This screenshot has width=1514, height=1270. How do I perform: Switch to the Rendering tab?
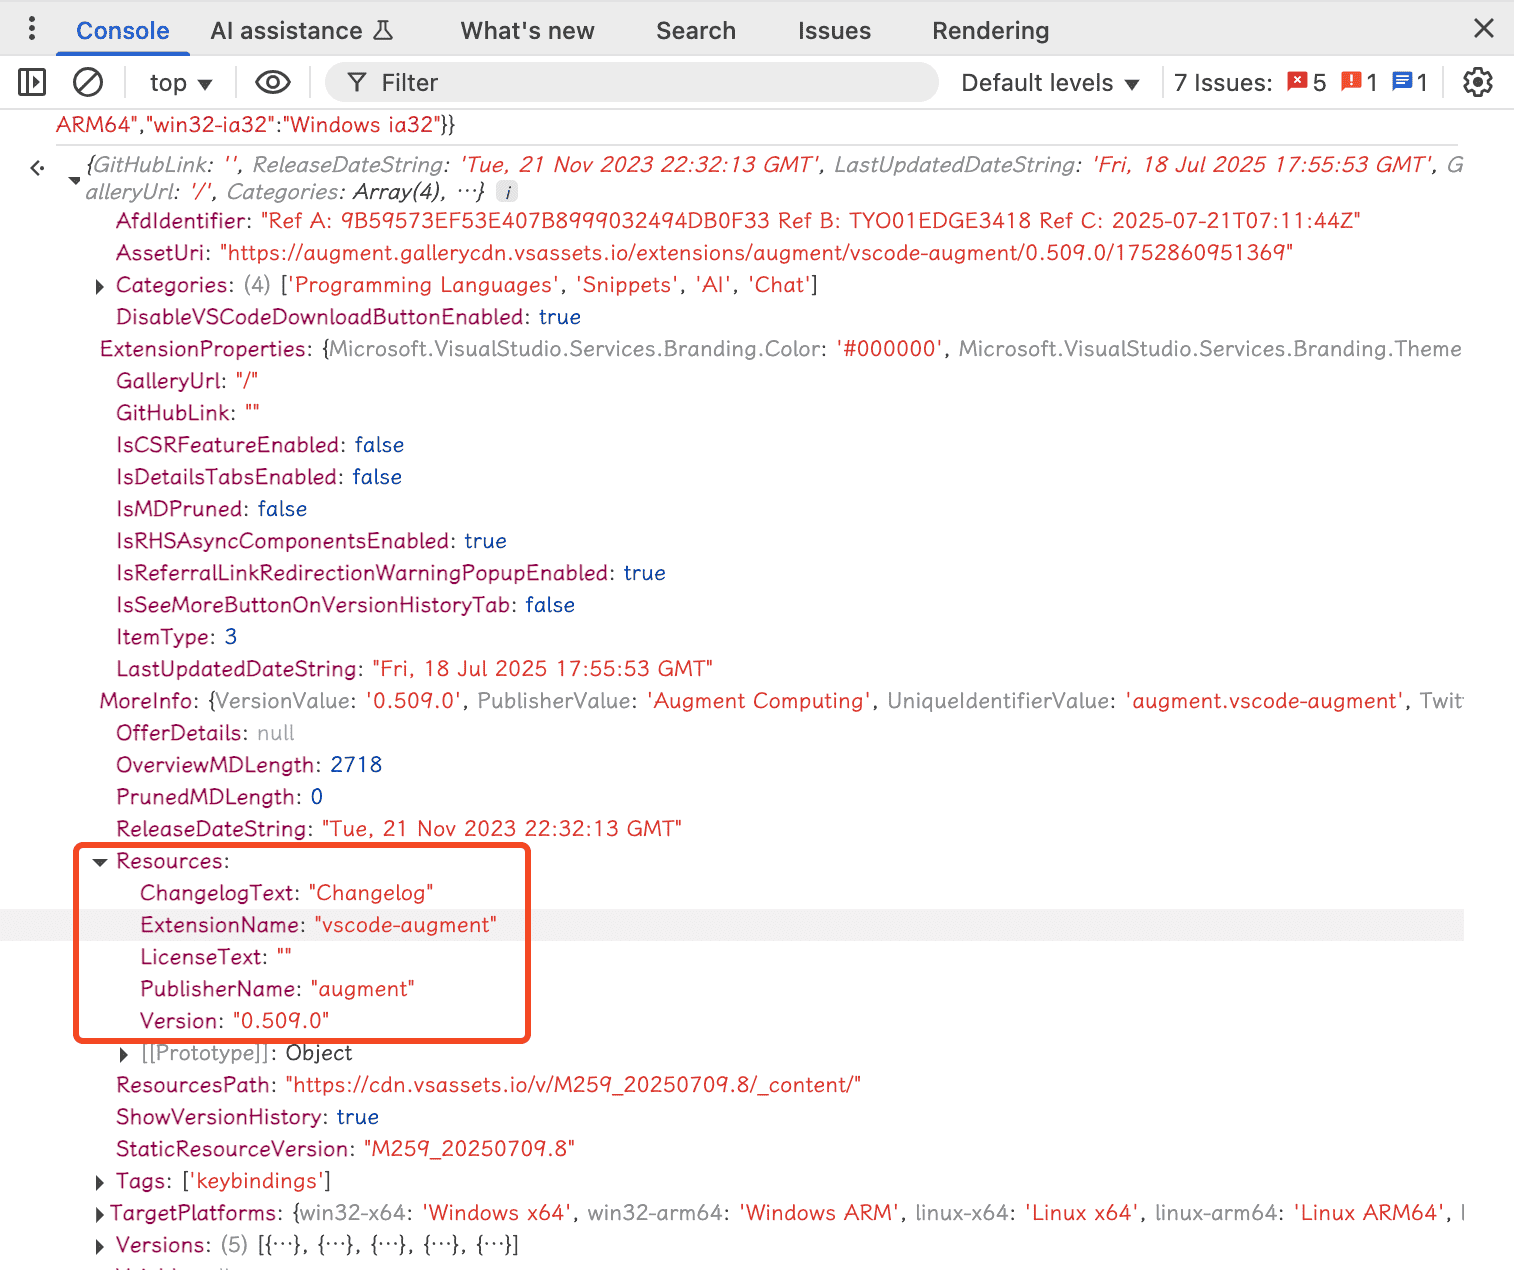point(990,31)
